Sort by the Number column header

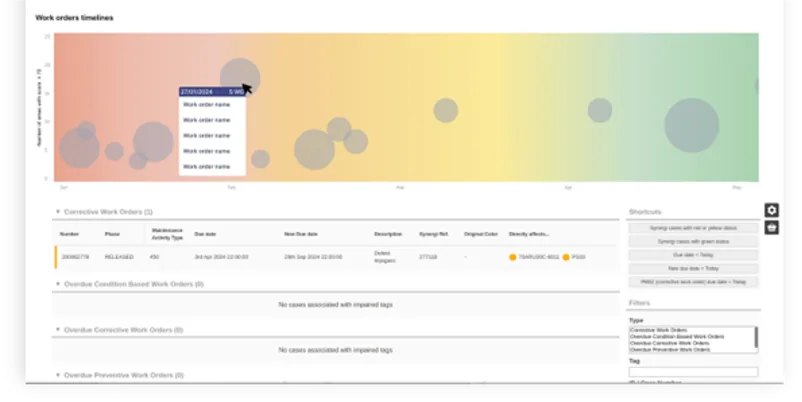point(69,234)
